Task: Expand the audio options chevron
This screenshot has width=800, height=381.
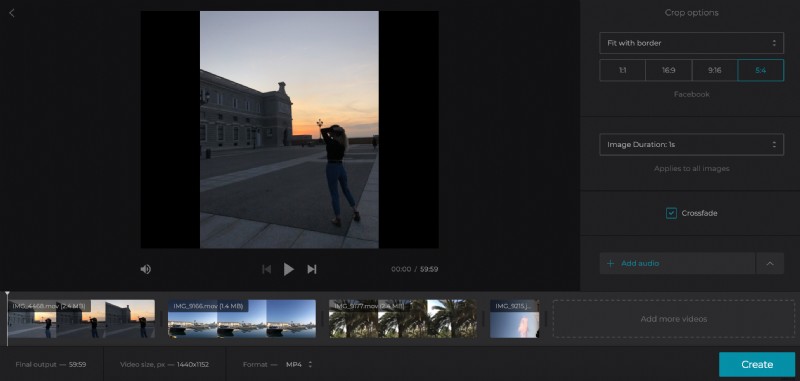Action: pyautogui.click(x=770, y=264)
